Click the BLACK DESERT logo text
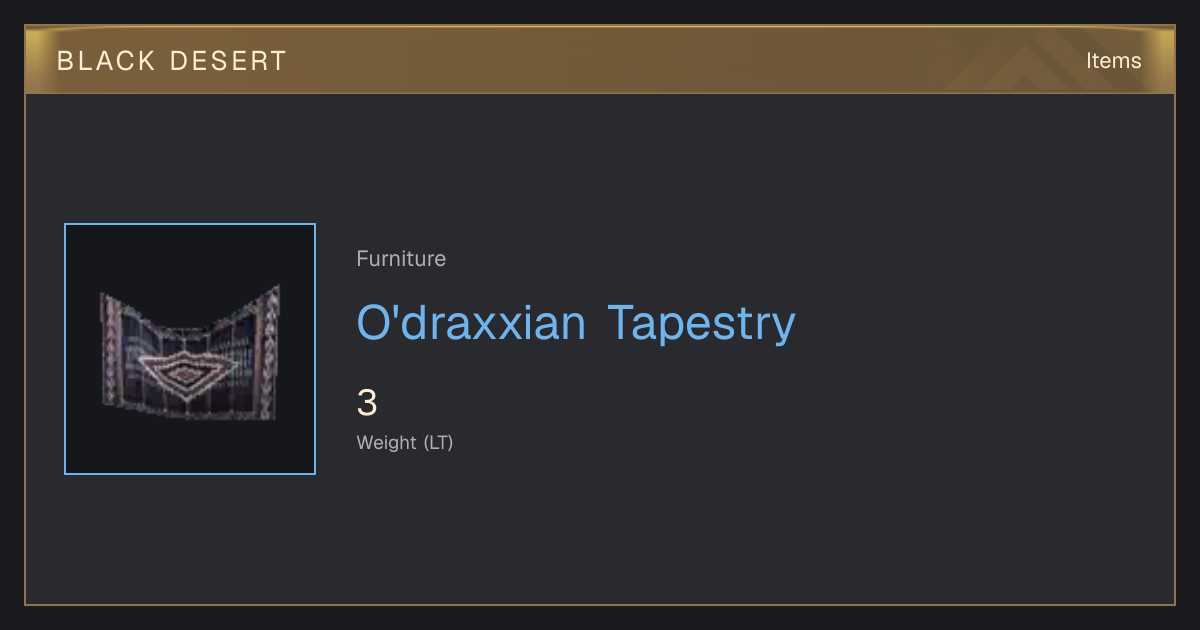Screen dimensions: 1200x630 (x=172, y=61)
